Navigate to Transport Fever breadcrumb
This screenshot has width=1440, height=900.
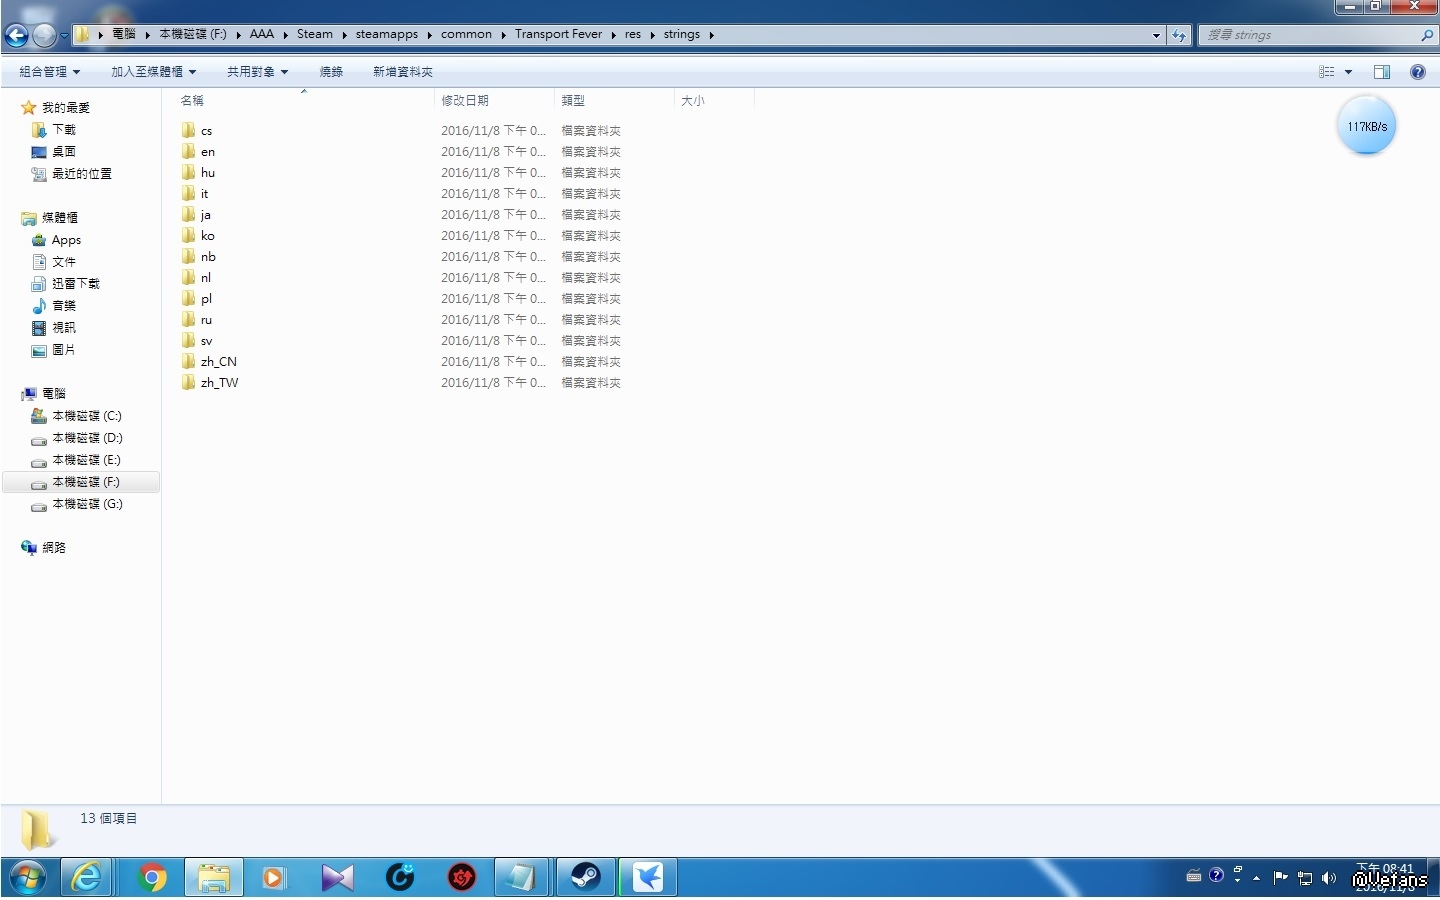[x=558, y=34]
